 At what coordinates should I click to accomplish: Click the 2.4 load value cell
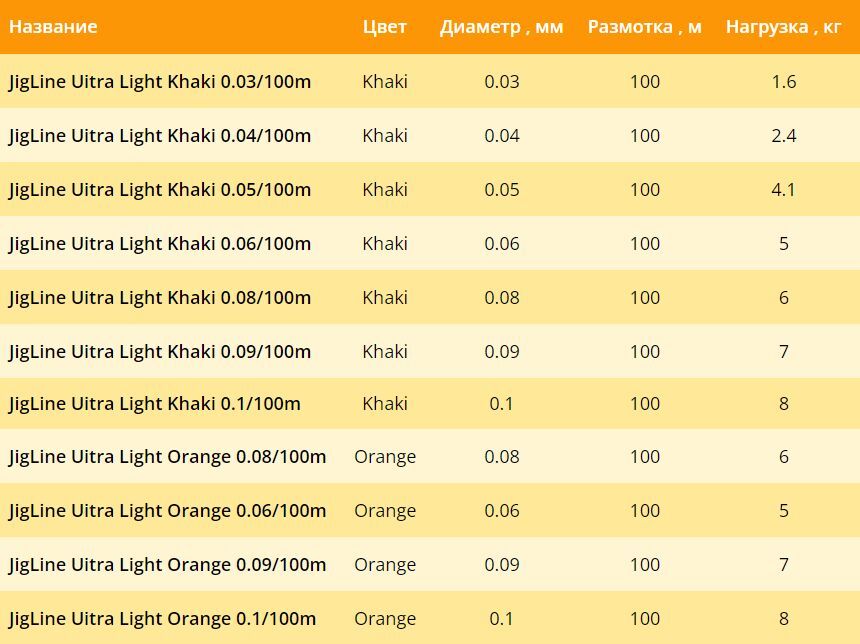coord(783,135)
